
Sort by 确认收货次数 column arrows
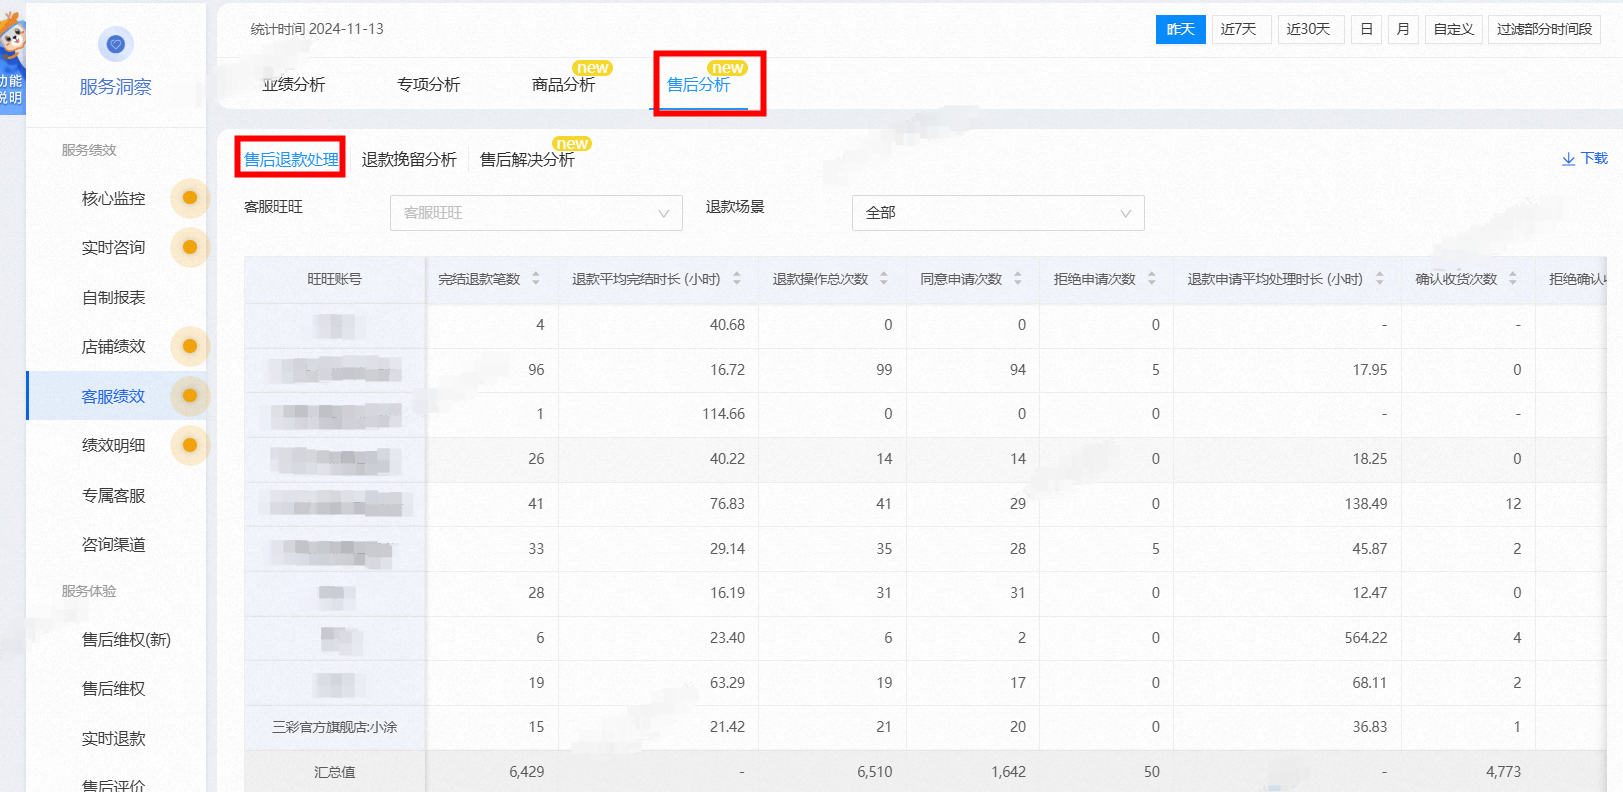1513,279
